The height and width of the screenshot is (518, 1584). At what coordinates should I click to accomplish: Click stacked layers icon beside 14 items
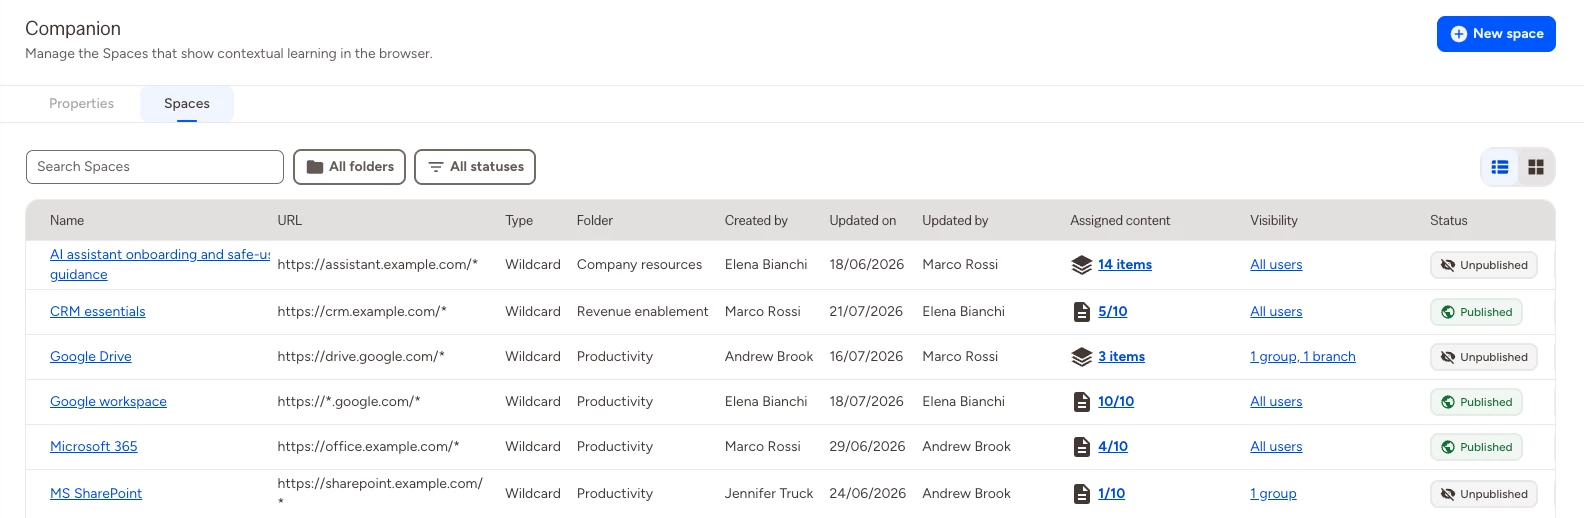[1081, 265]
